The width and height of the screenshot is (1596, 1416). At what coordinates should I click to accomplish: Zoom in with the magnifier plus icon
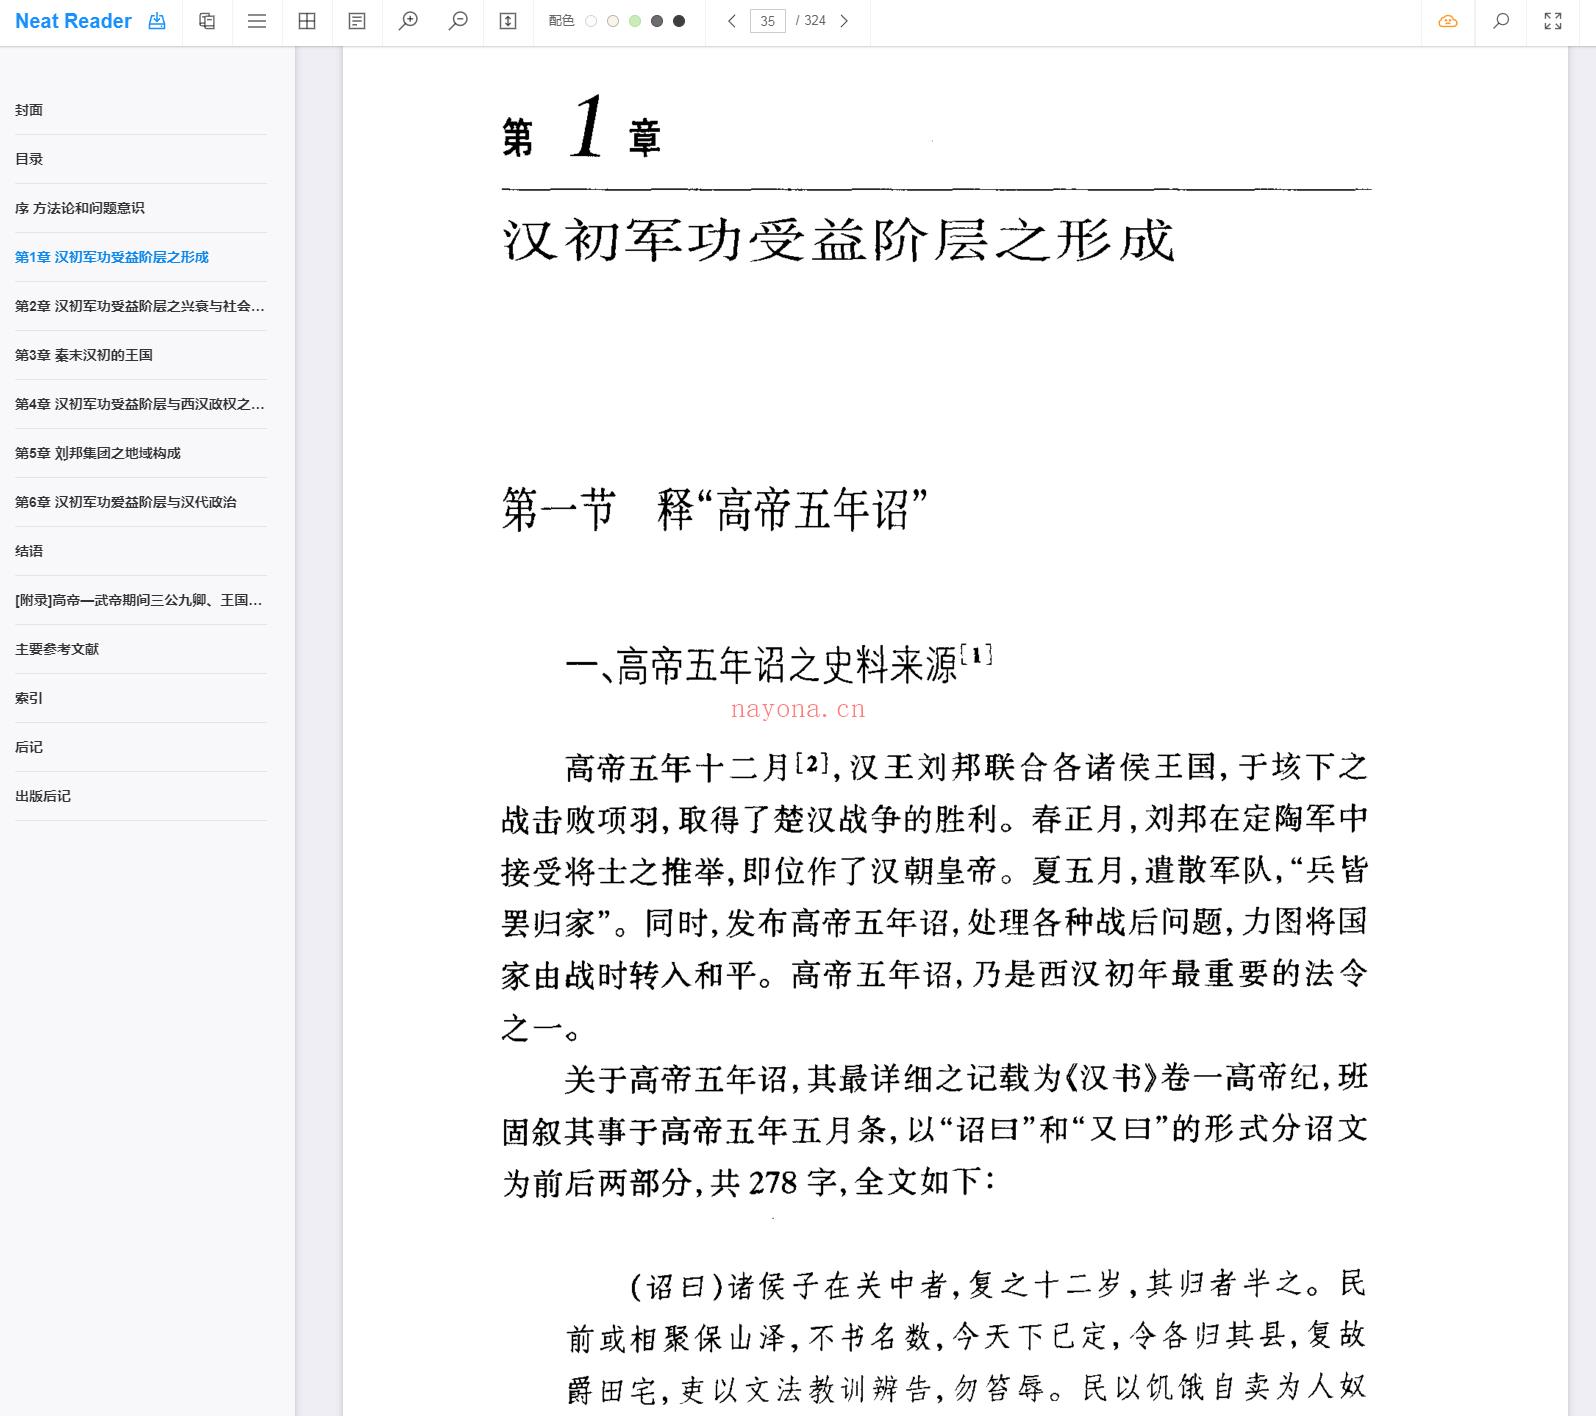click(x=408, y=21)
